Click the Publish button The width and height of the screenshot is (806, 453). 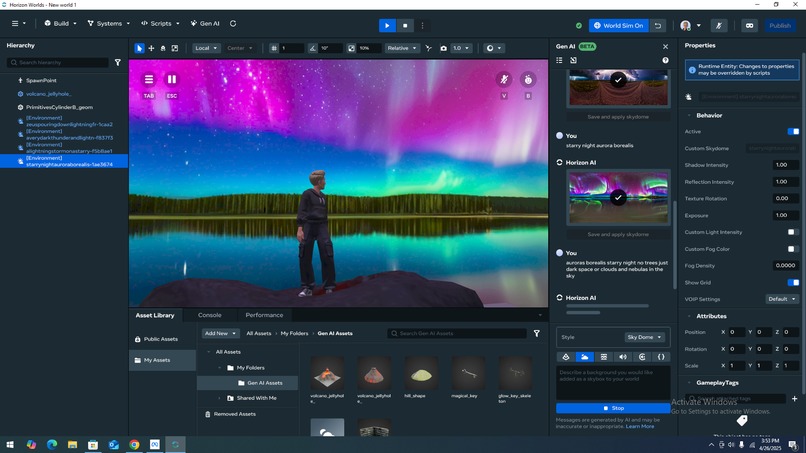pos(780,25)
